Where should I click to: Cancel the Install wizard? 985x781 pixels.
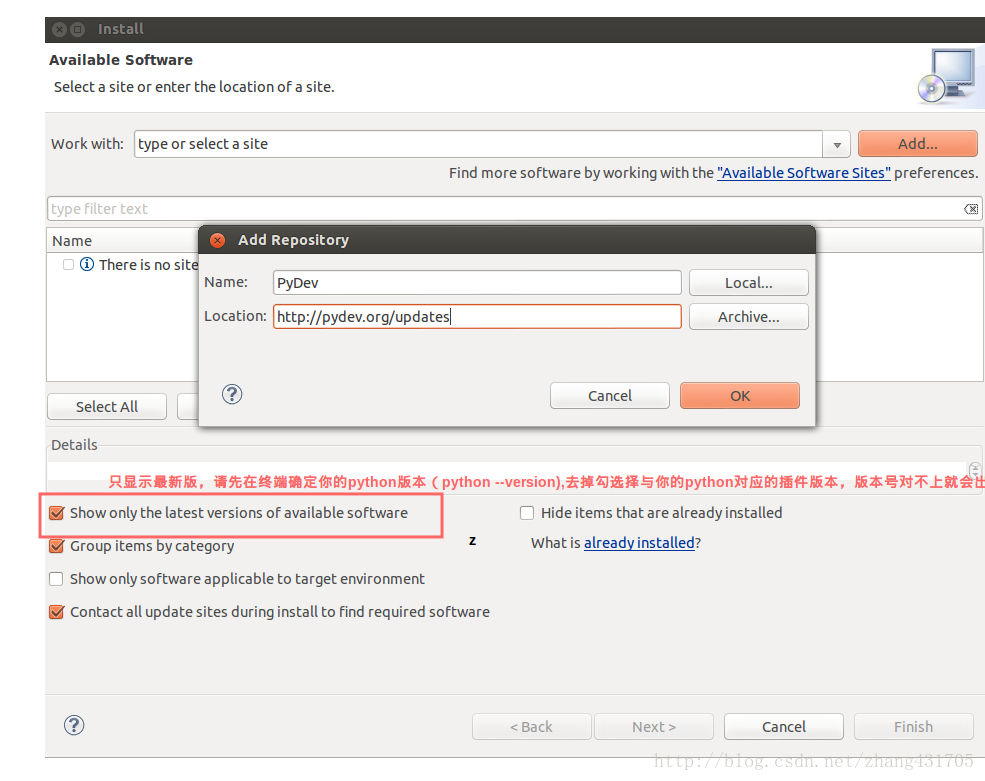(783, 727)
